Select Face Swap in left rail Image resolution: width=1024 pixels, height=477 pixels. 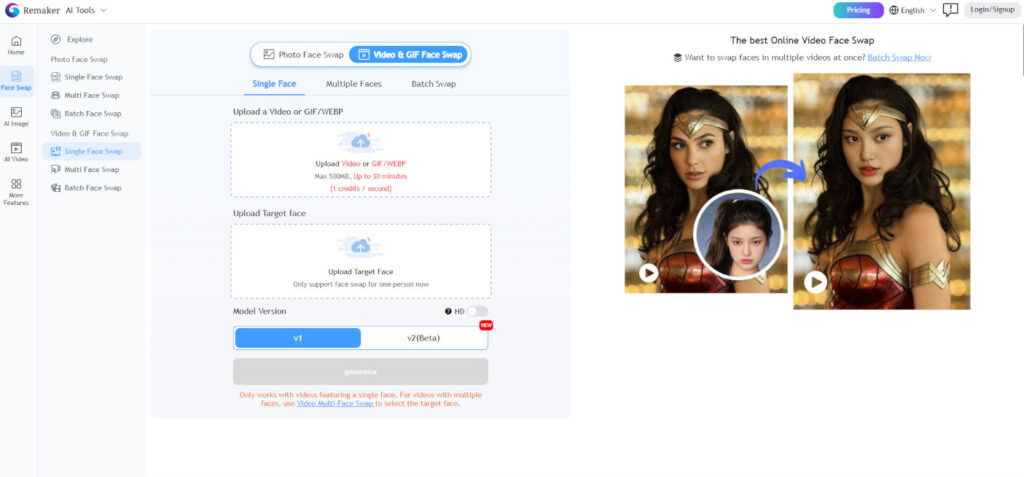pos(16,81)
